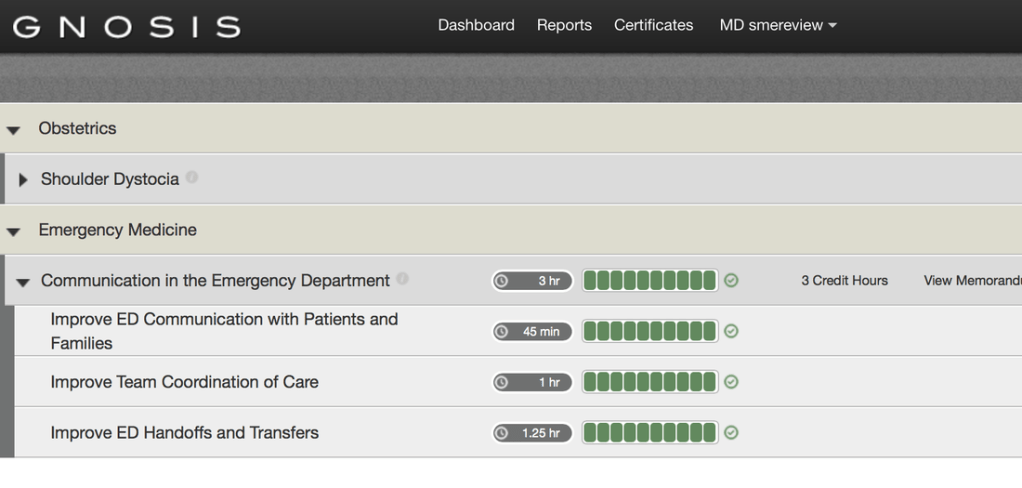The image size is (1022, 488).
Task: Click progress bar for Improve Team Coordination of Care
Action: [x=650, y=381]
